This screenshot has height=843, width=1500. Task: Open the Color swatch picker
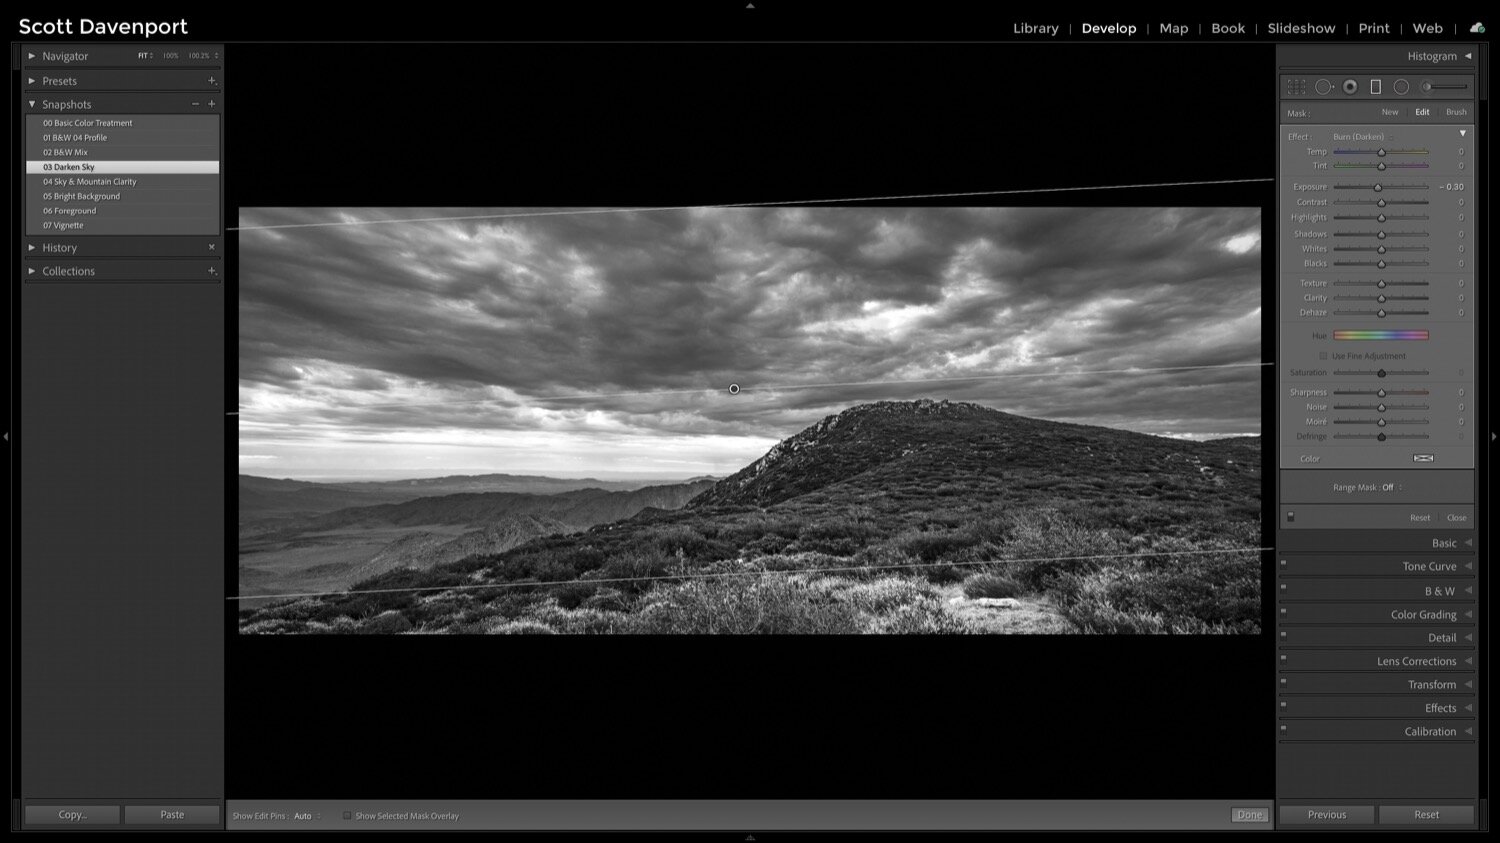[1423, 458]
